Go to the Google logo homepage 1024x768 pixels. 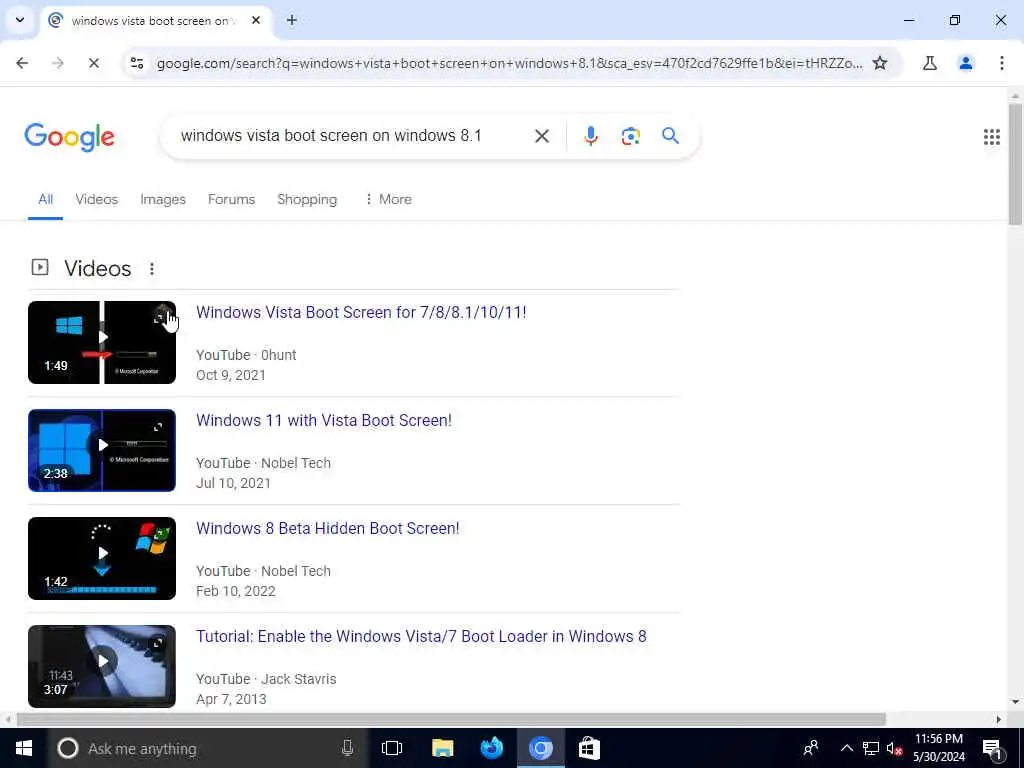(x=69, y=137)
